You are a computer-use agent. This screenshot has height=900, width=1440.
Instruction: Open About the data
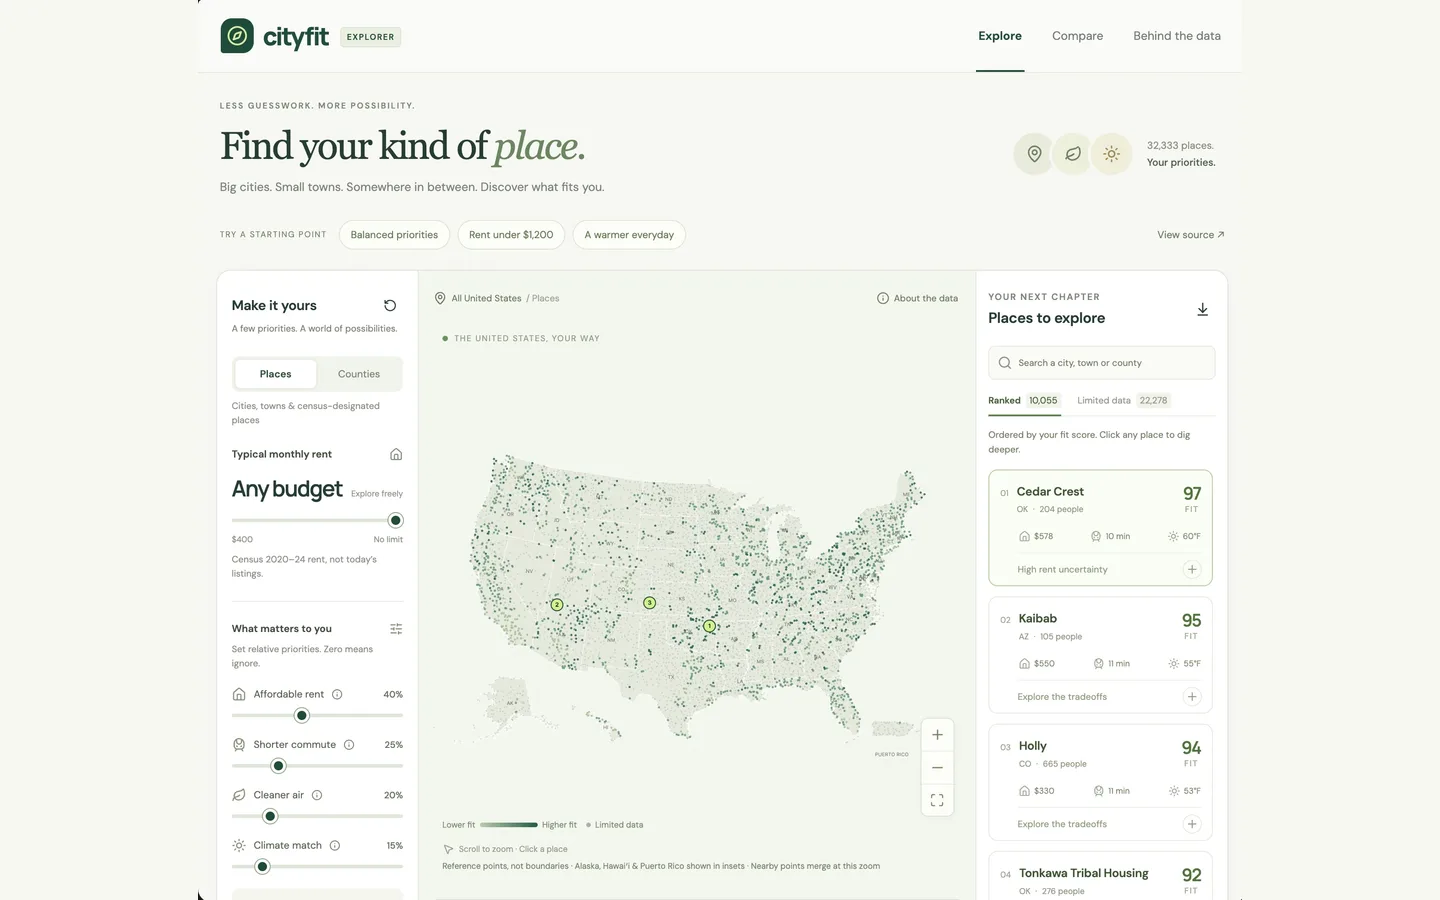(x=917, y=298)
